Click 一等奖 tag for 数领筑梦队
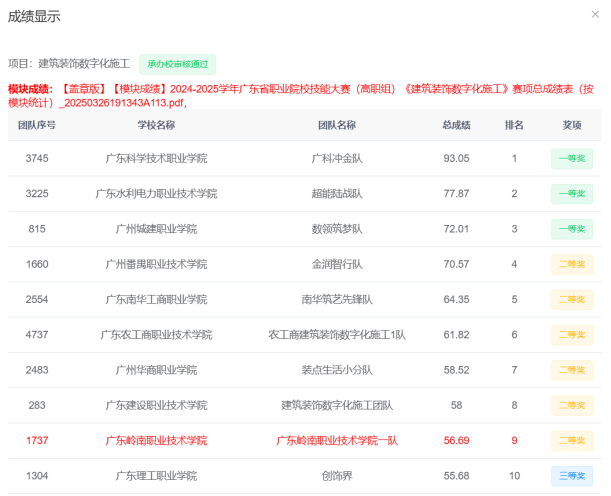Viewport: 611px width, 496px height. tap(572, 229)
